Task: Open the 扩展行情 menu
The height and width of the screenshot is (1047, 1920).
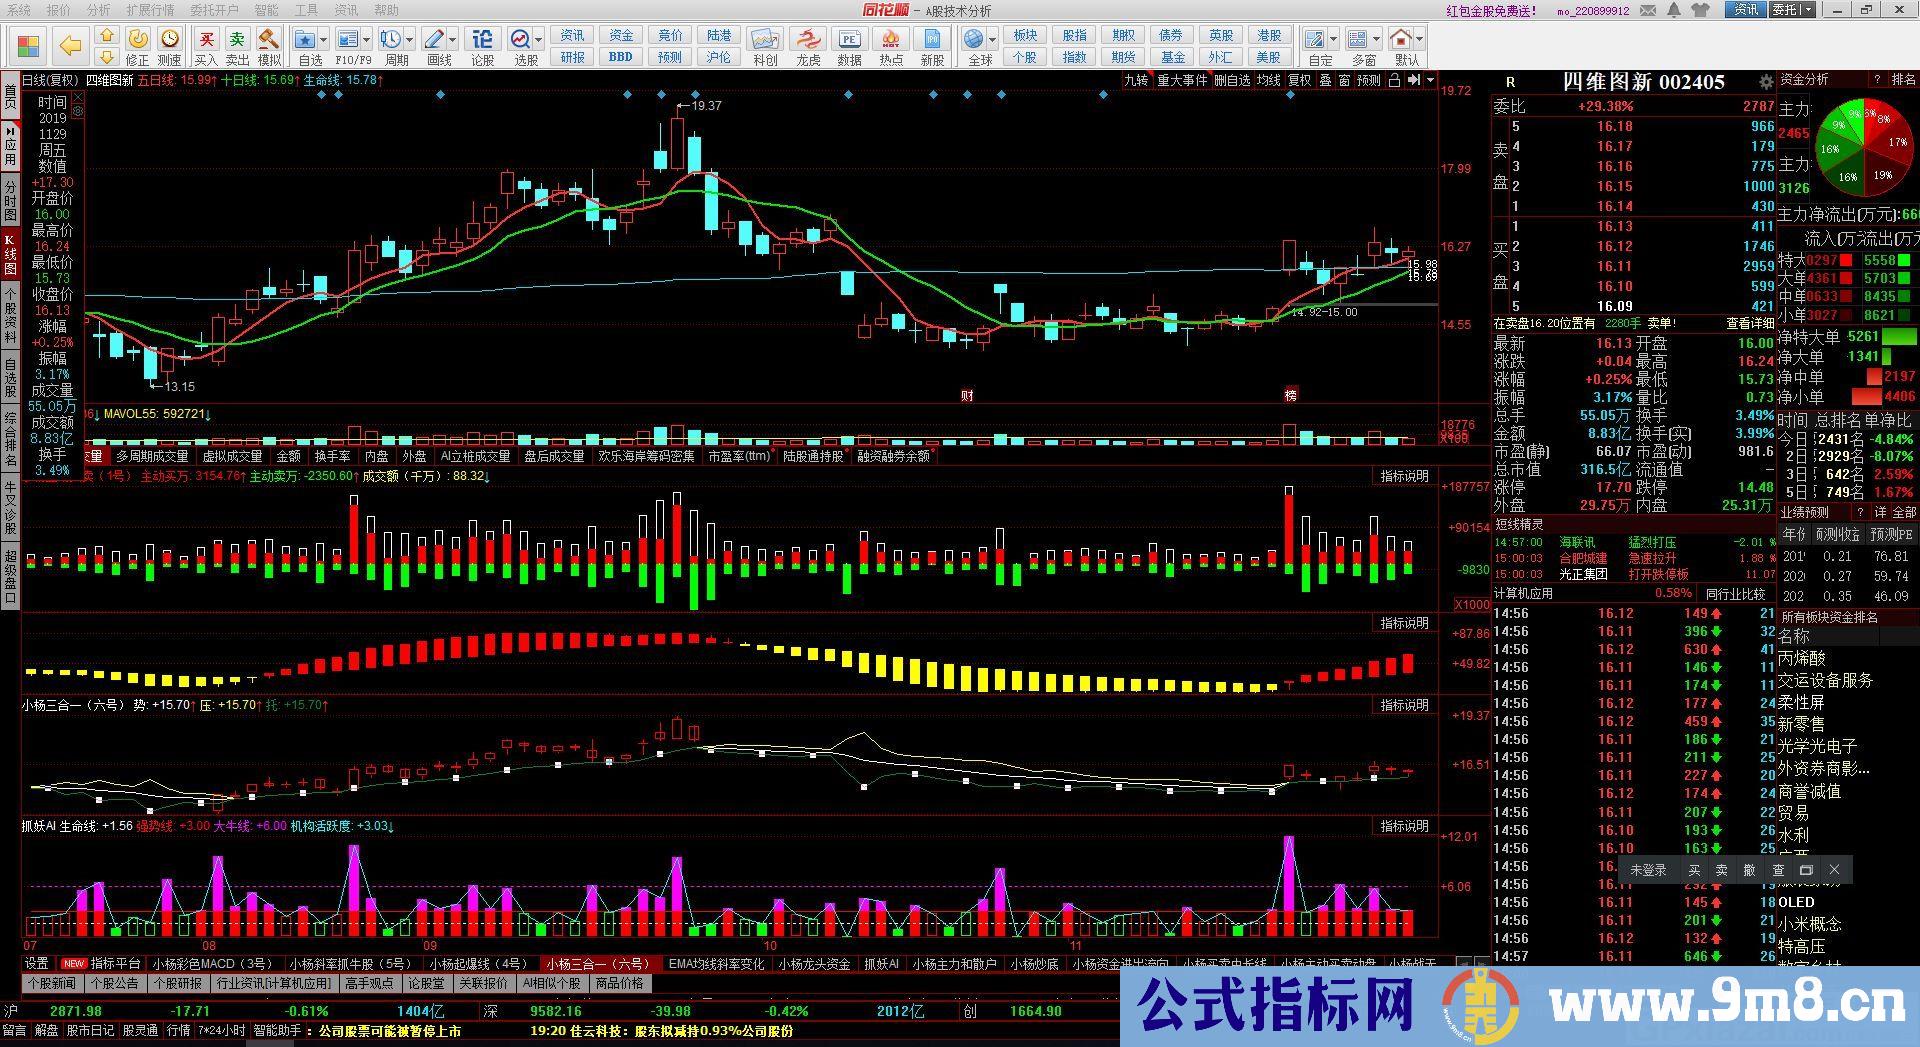Action: tap(150, 10)
